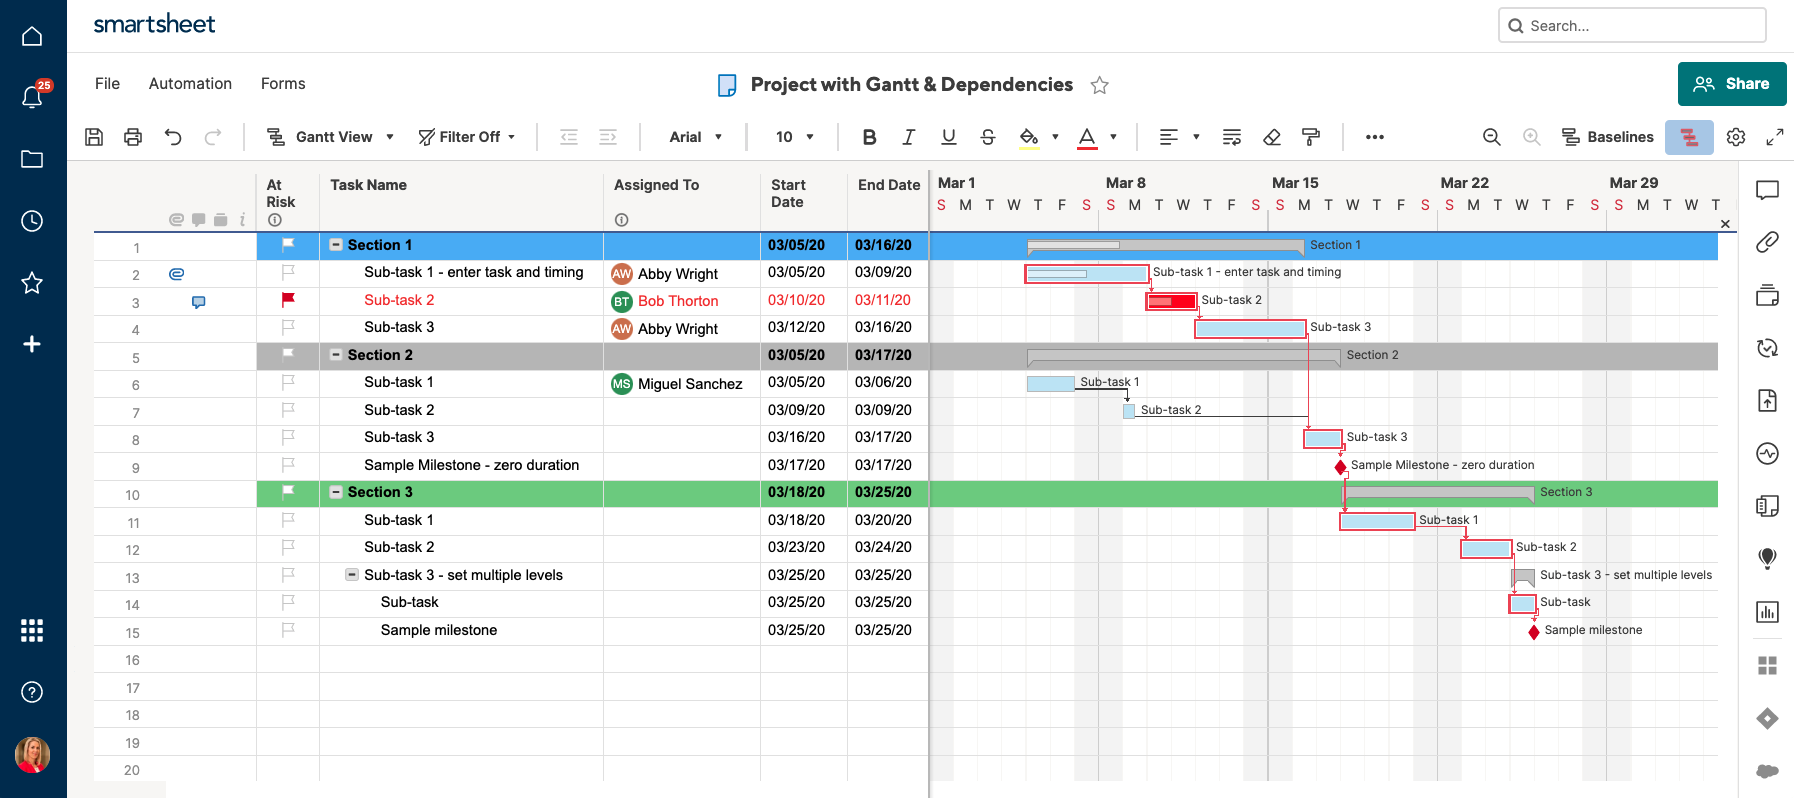Screen dimensions: 1794x798
Task: Open the Gantt View dropdown
Action: coord(330,137)
